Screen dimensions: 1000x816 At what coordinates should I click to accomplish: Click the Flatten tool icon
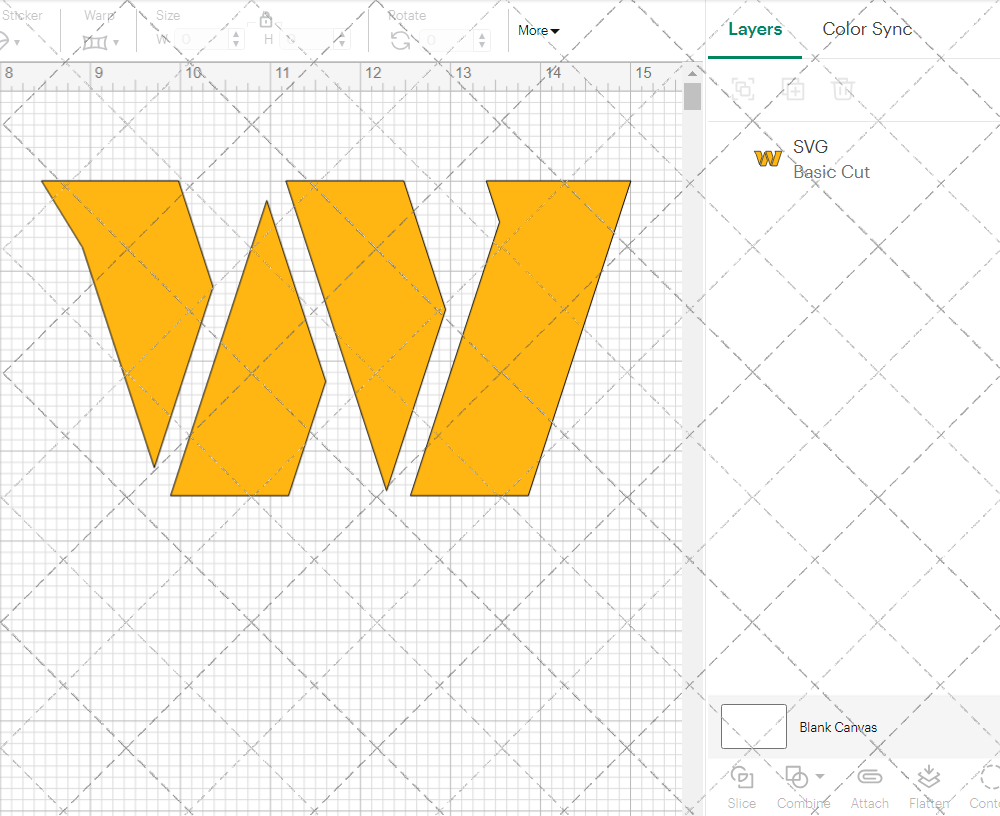coord(928,778)
